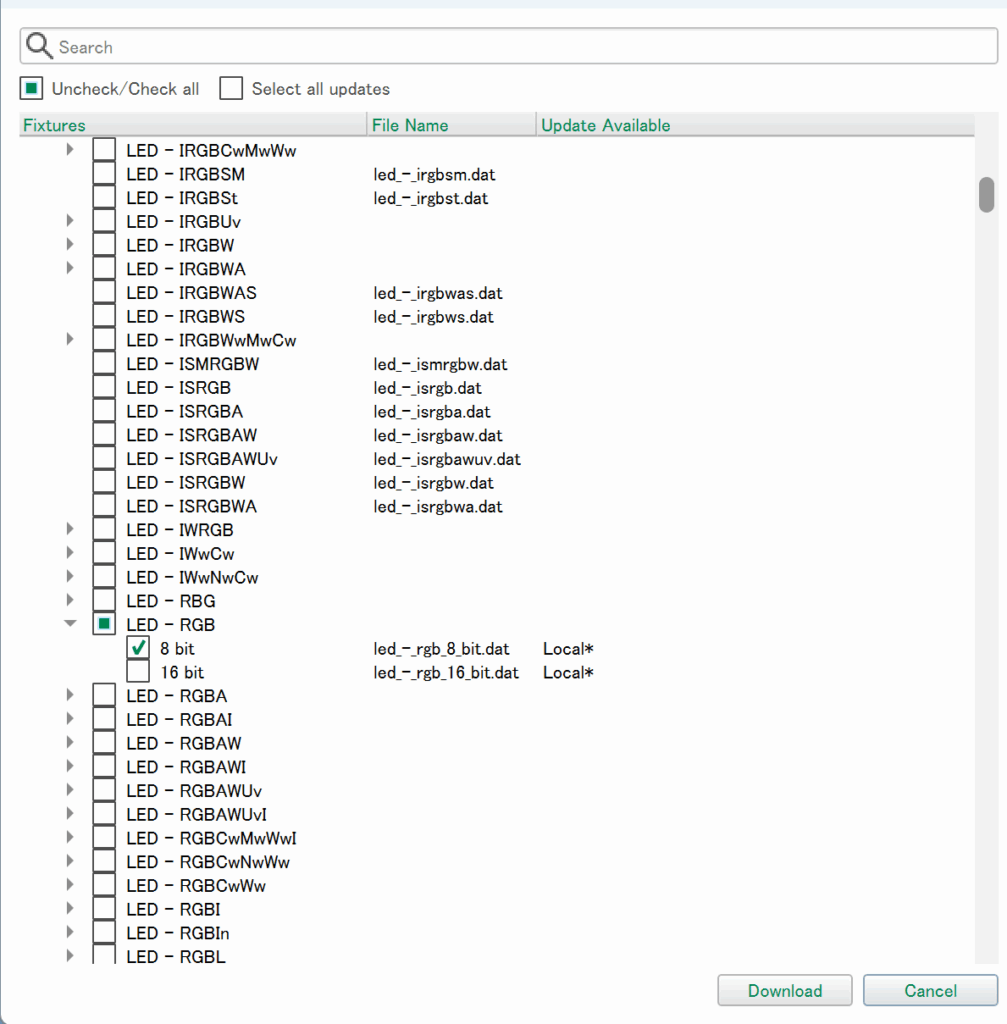Viewport: 1007px width, 1024px height.
Task: Expand LED - RGBI tree node
Action: (70, 909)
